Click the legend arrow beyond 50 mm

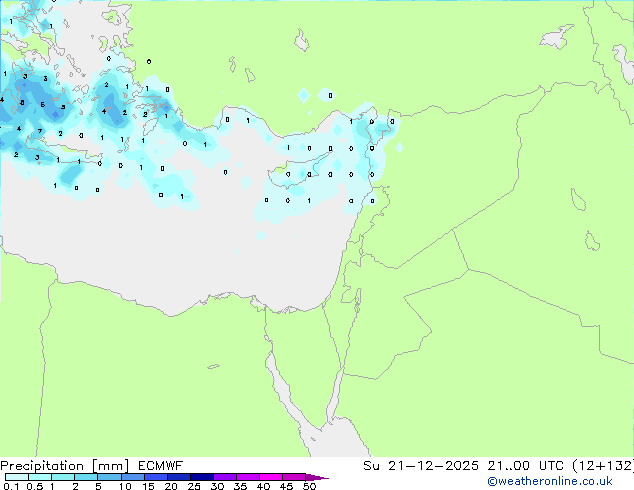click(317, 477)
